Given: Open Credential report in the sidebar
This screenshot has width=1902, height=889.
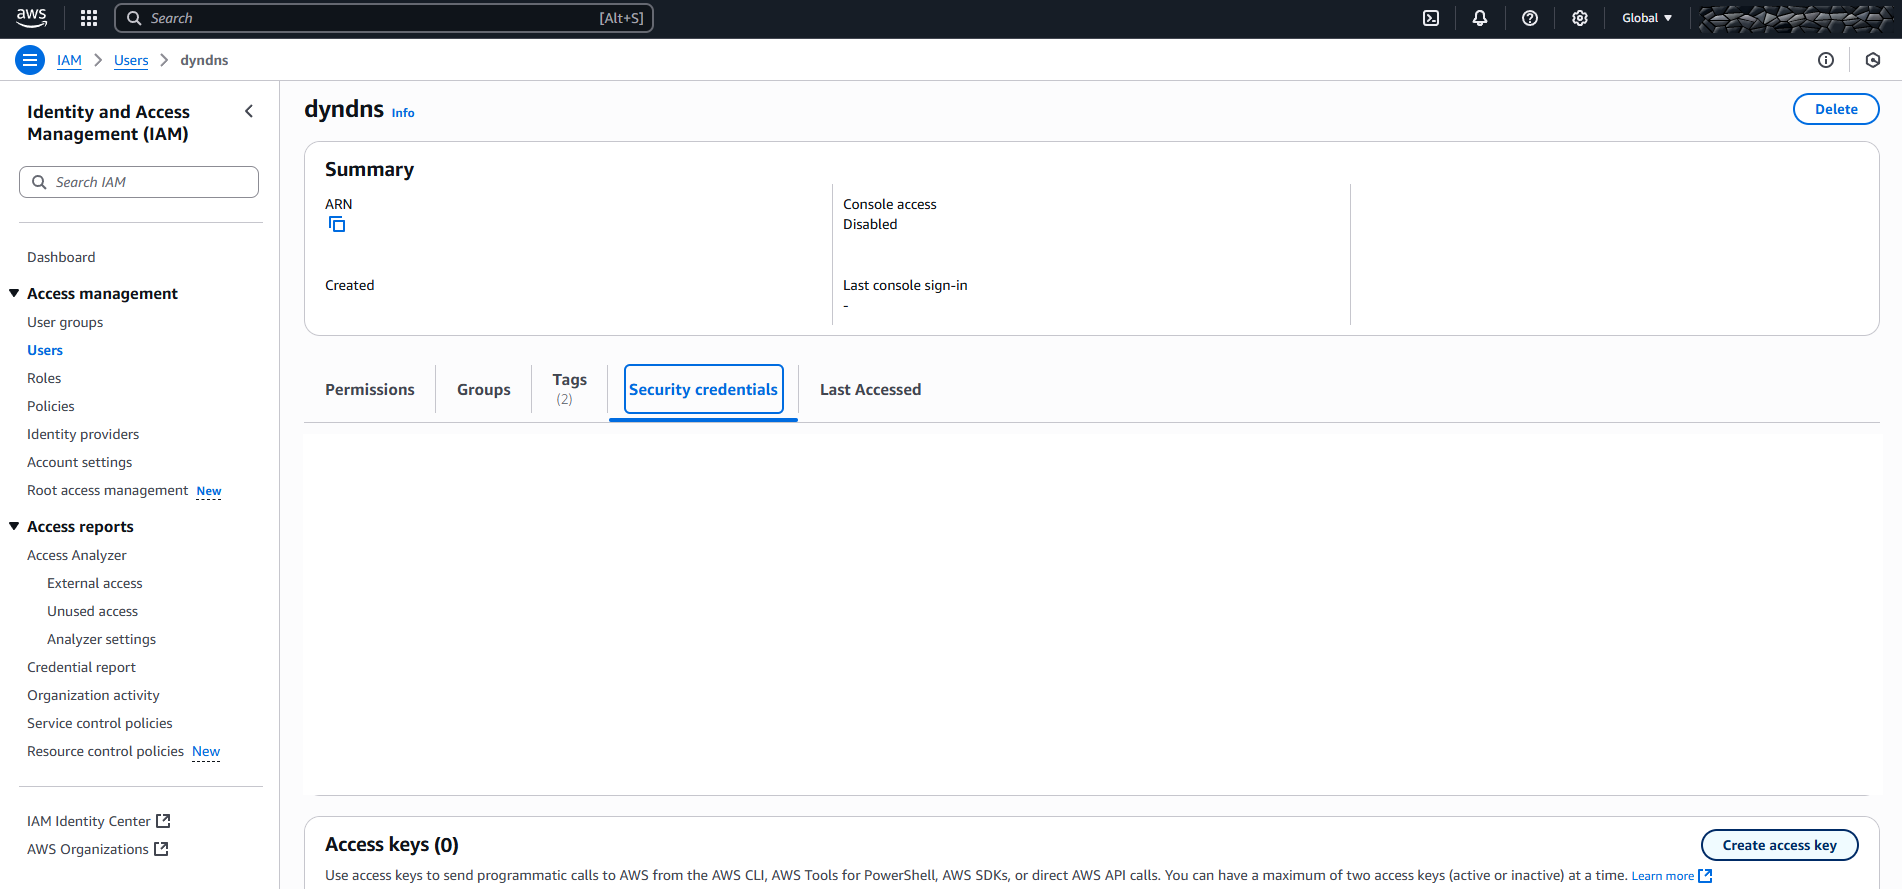Looking at the screenshot, I should (81, 667).
